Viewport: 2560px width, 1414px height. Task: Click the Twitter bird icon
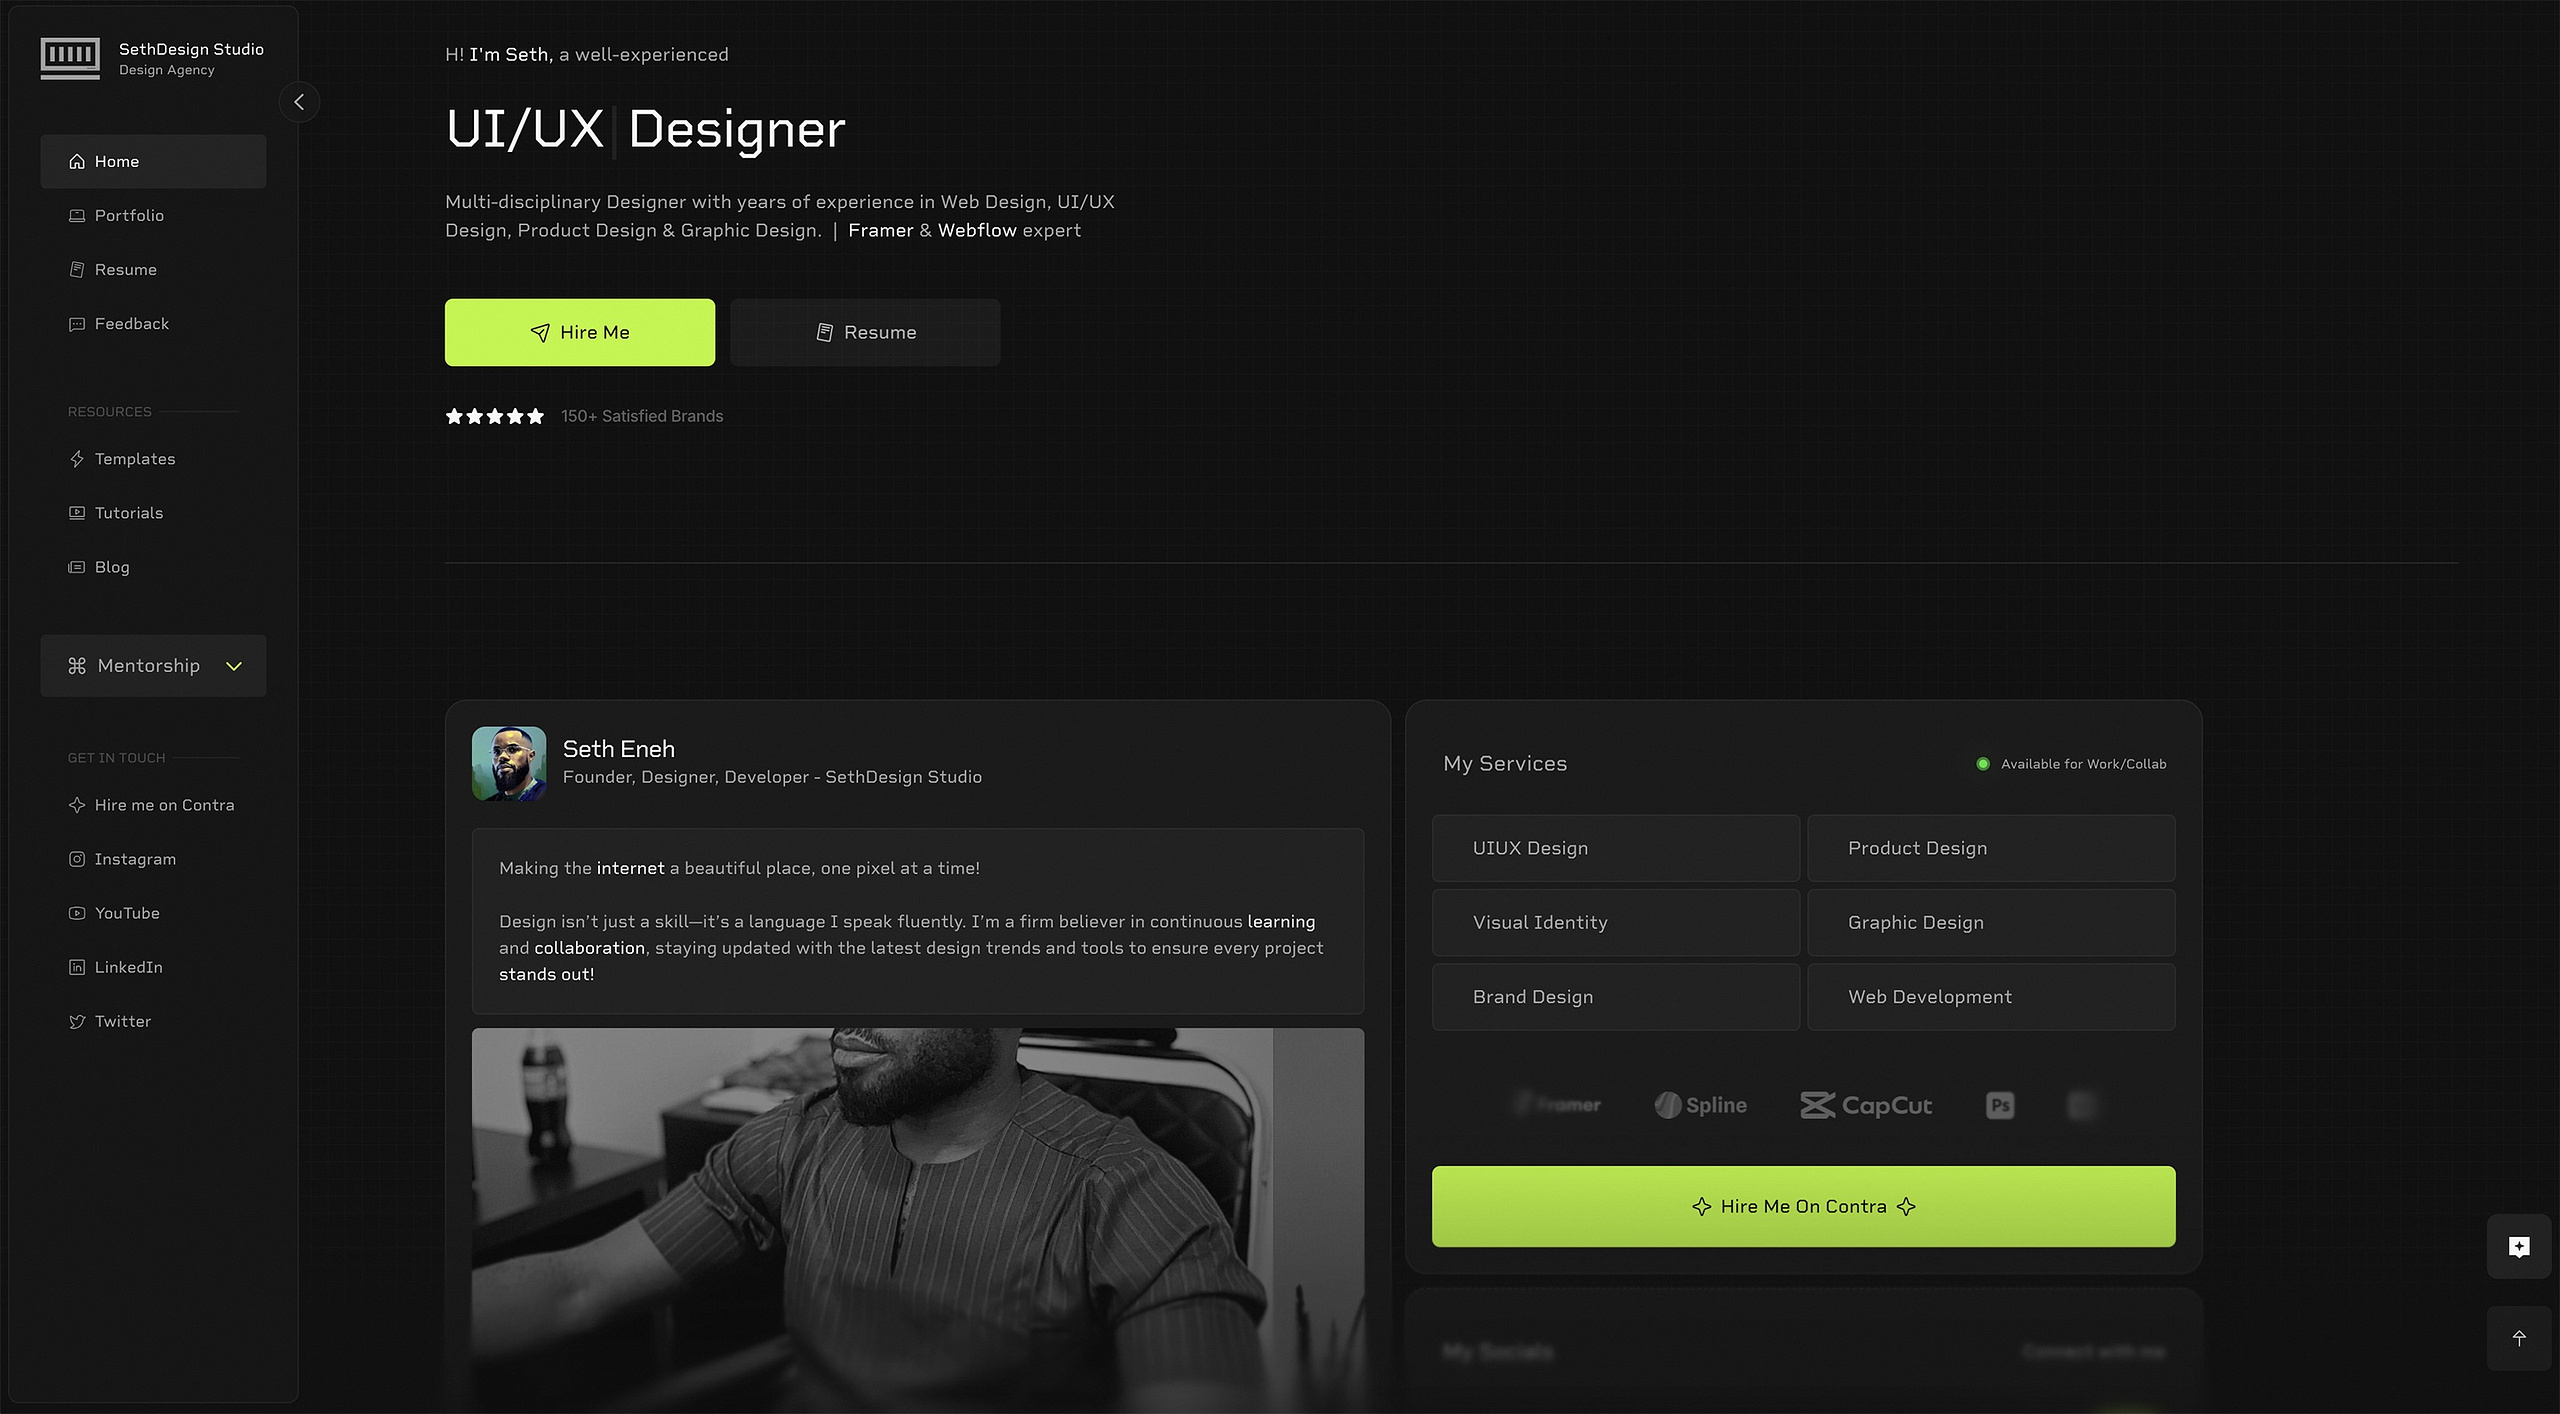click(77, 1021)
